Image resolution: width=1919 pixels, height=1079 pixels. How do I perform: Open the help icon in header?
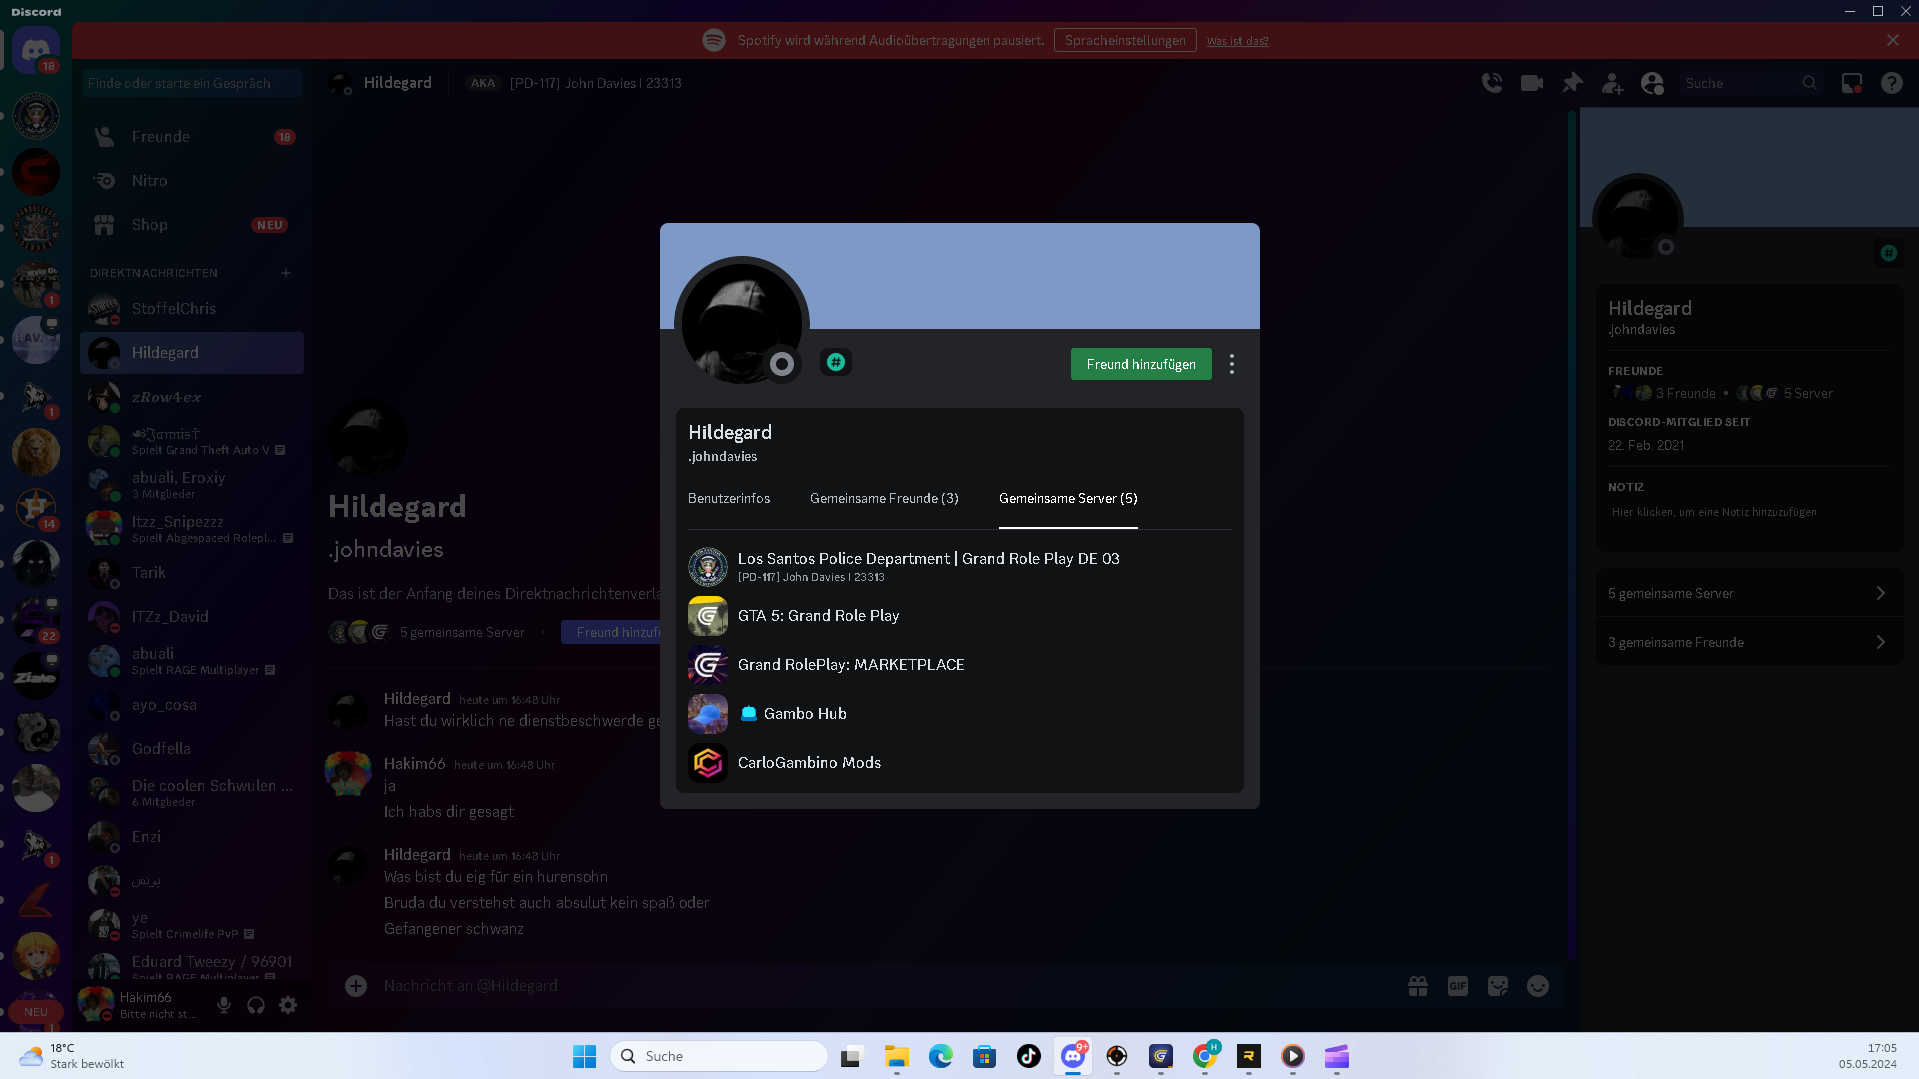pyautogui.click(x=1892, y=83)
